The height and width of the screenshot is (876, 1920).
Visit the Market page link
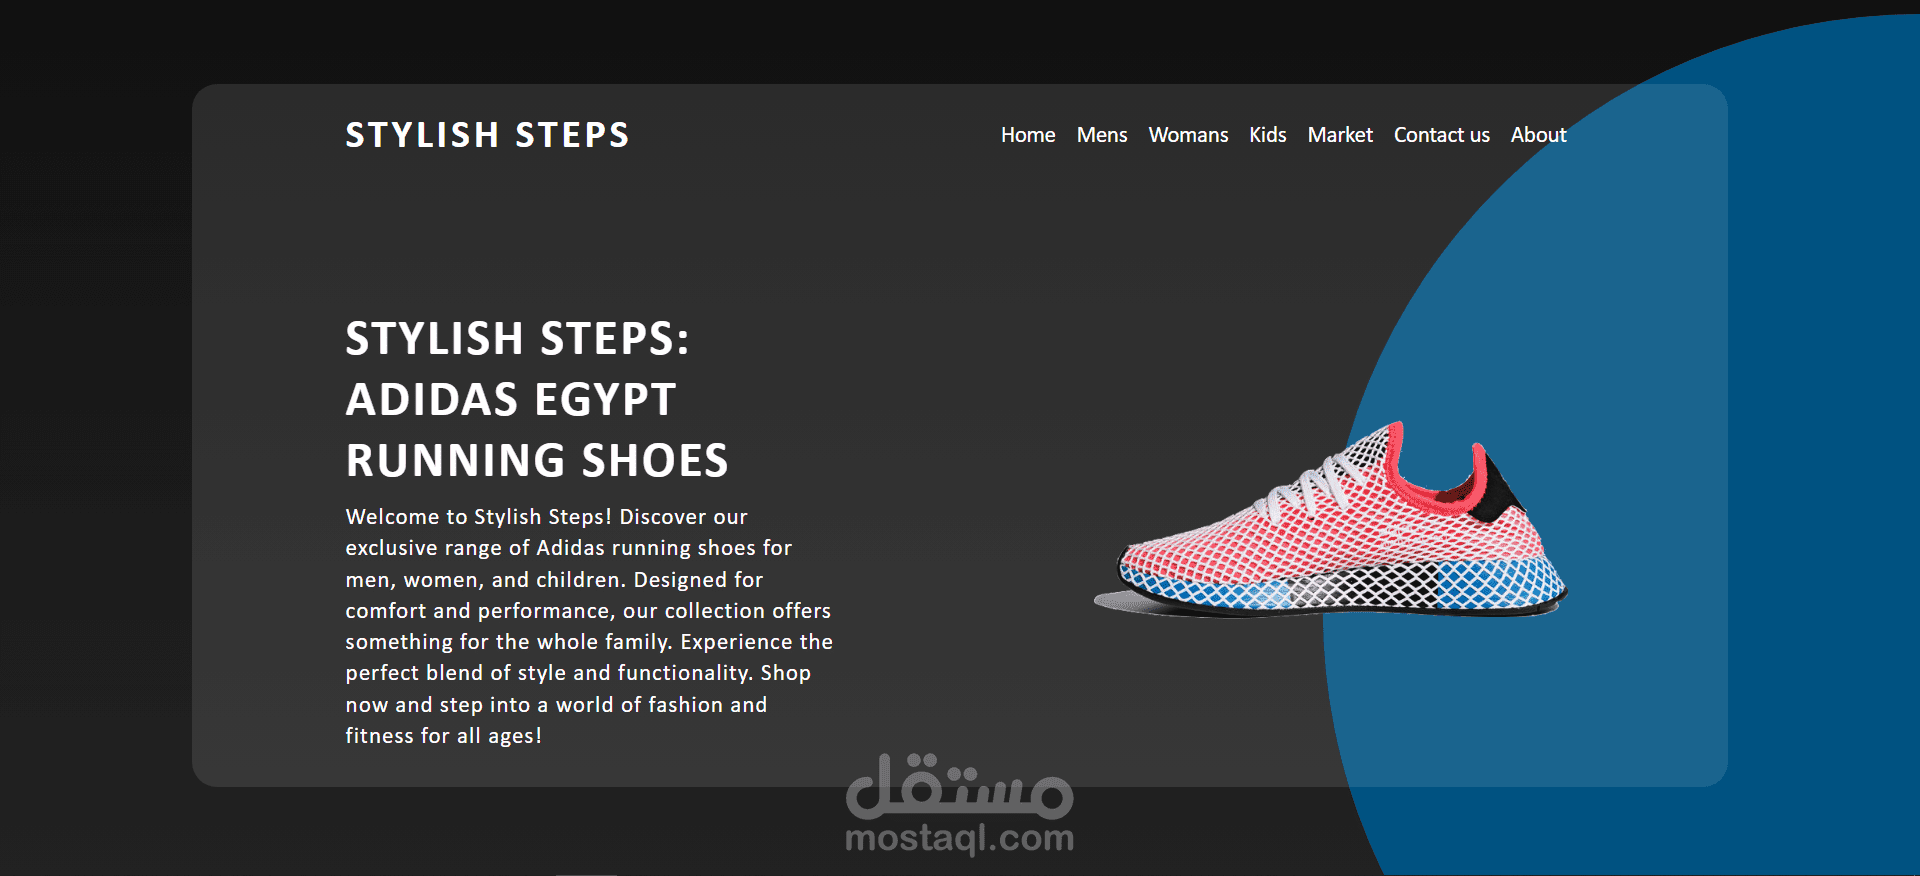coord(1340,135)
